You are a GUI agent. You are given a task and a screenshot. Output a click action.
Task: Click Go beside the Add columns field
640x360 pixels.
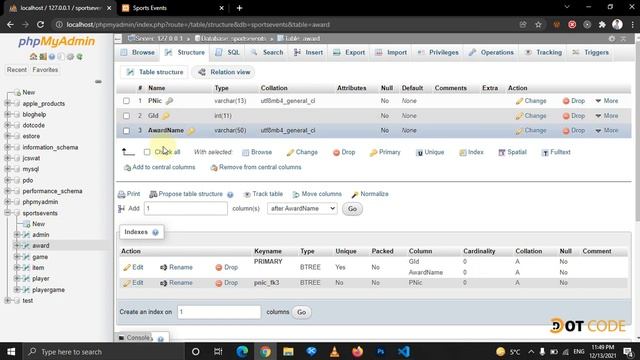[352, 209]
